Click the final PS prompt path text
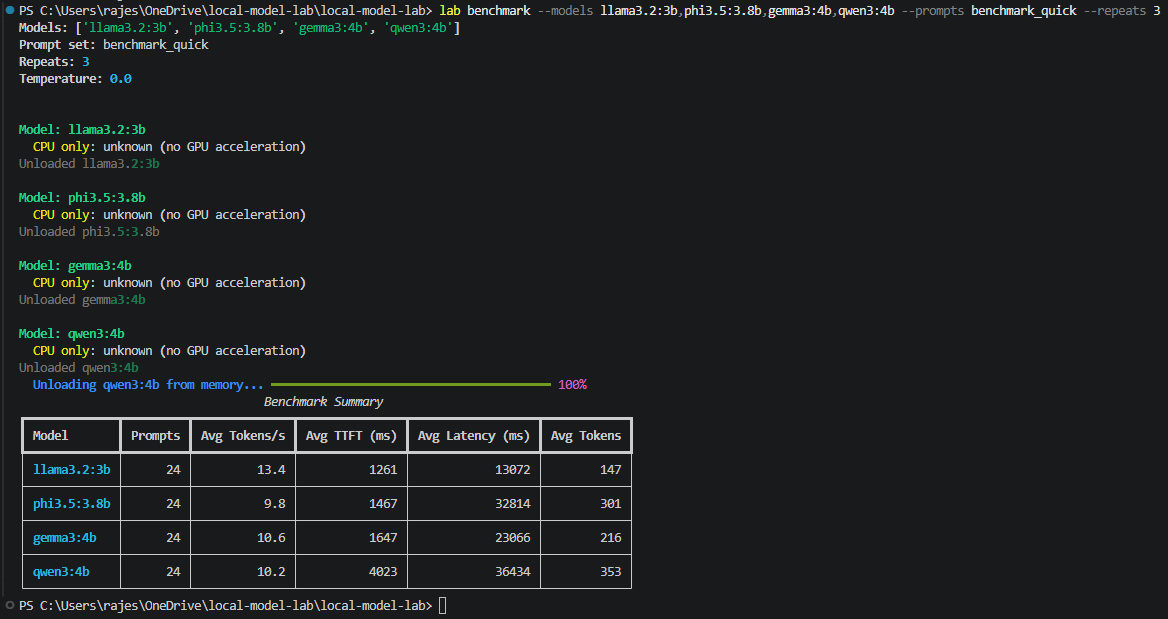Image resolution: width=1168 pixels, height=619 pixels. point(226,606)
